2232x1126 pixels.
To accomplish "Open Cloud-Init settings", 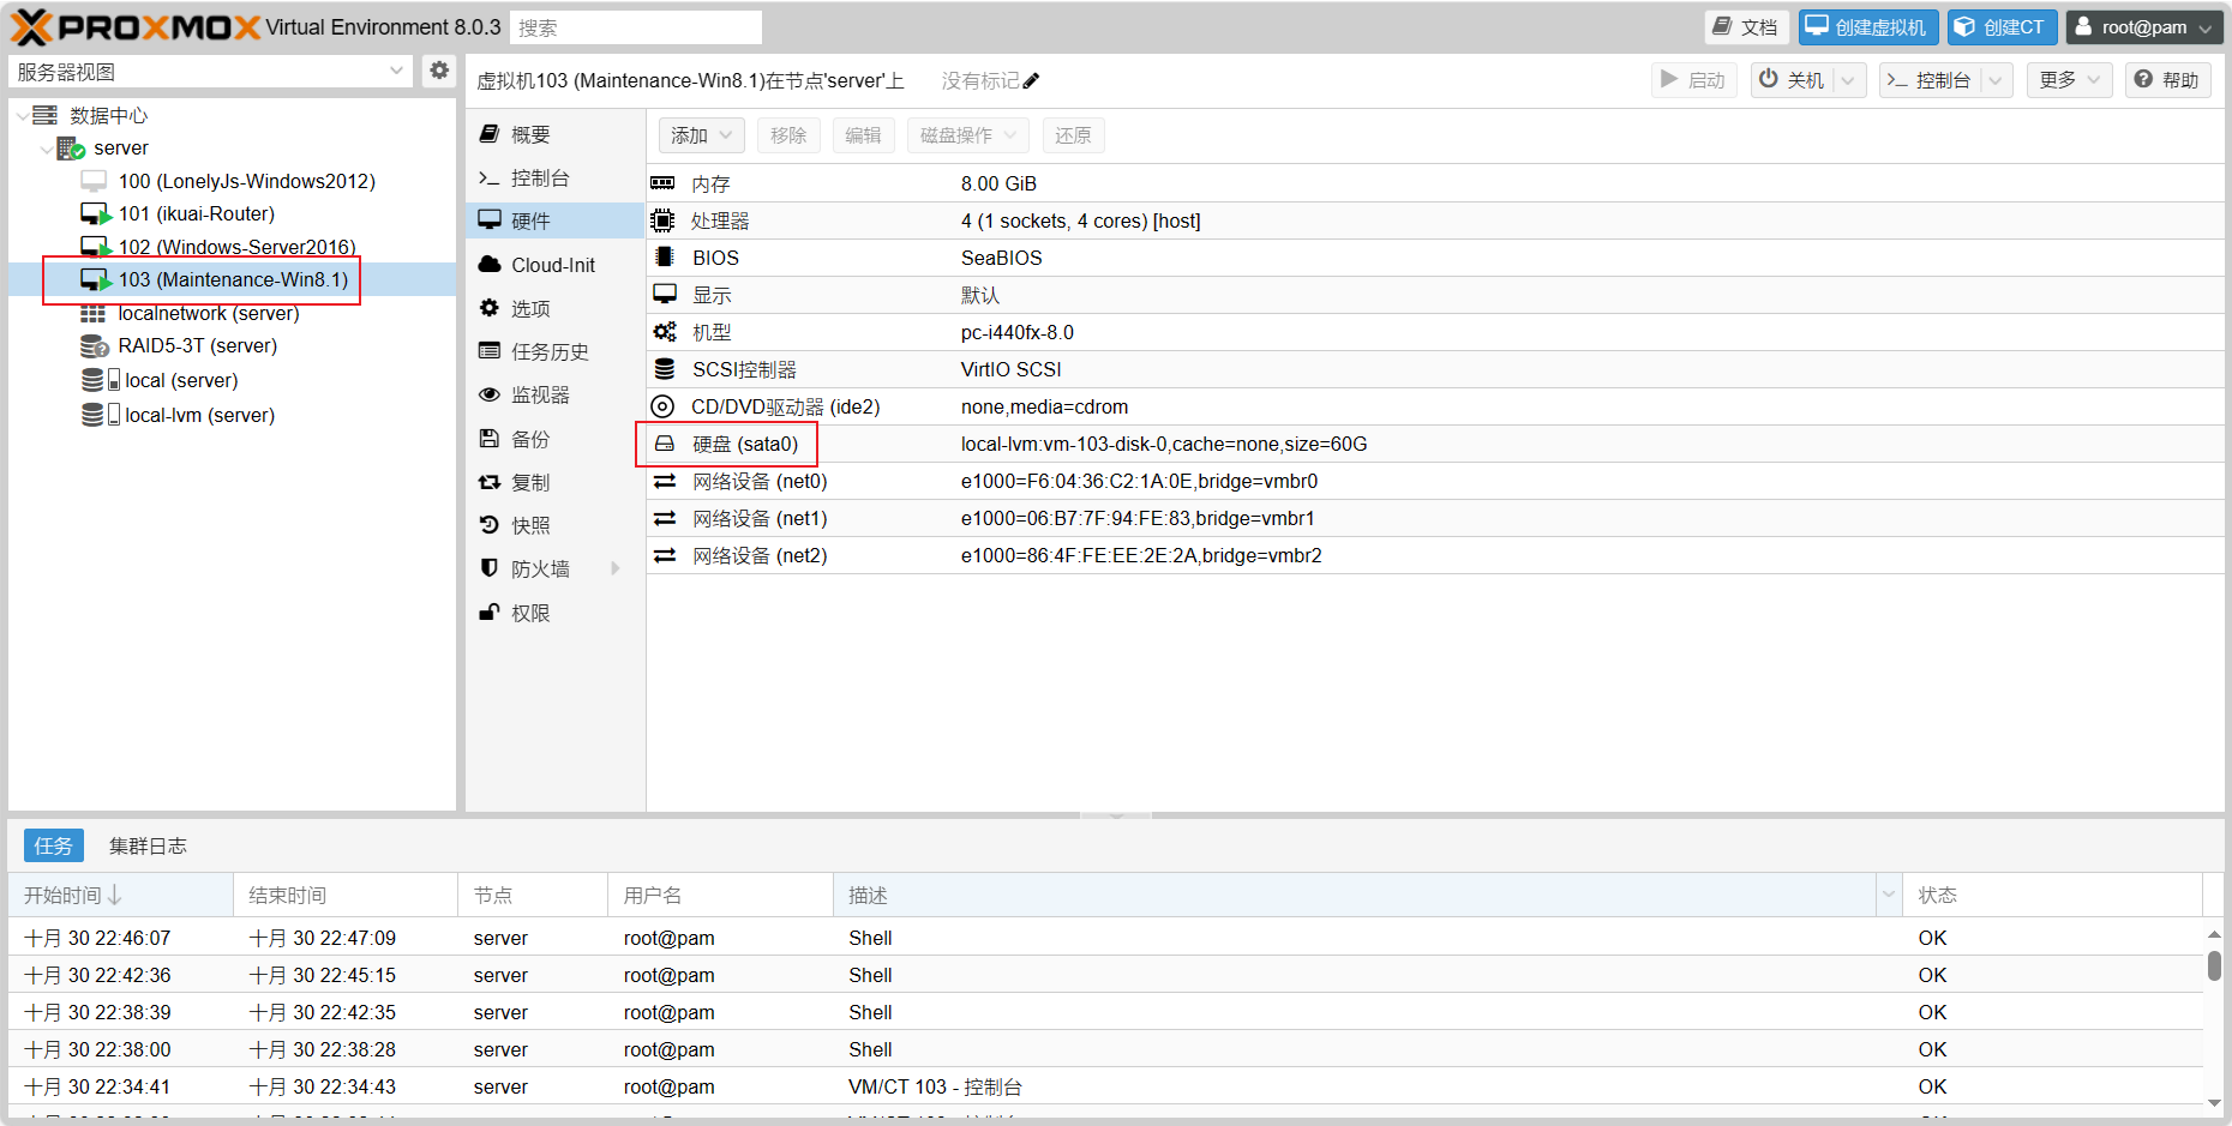I will point(552,265).
